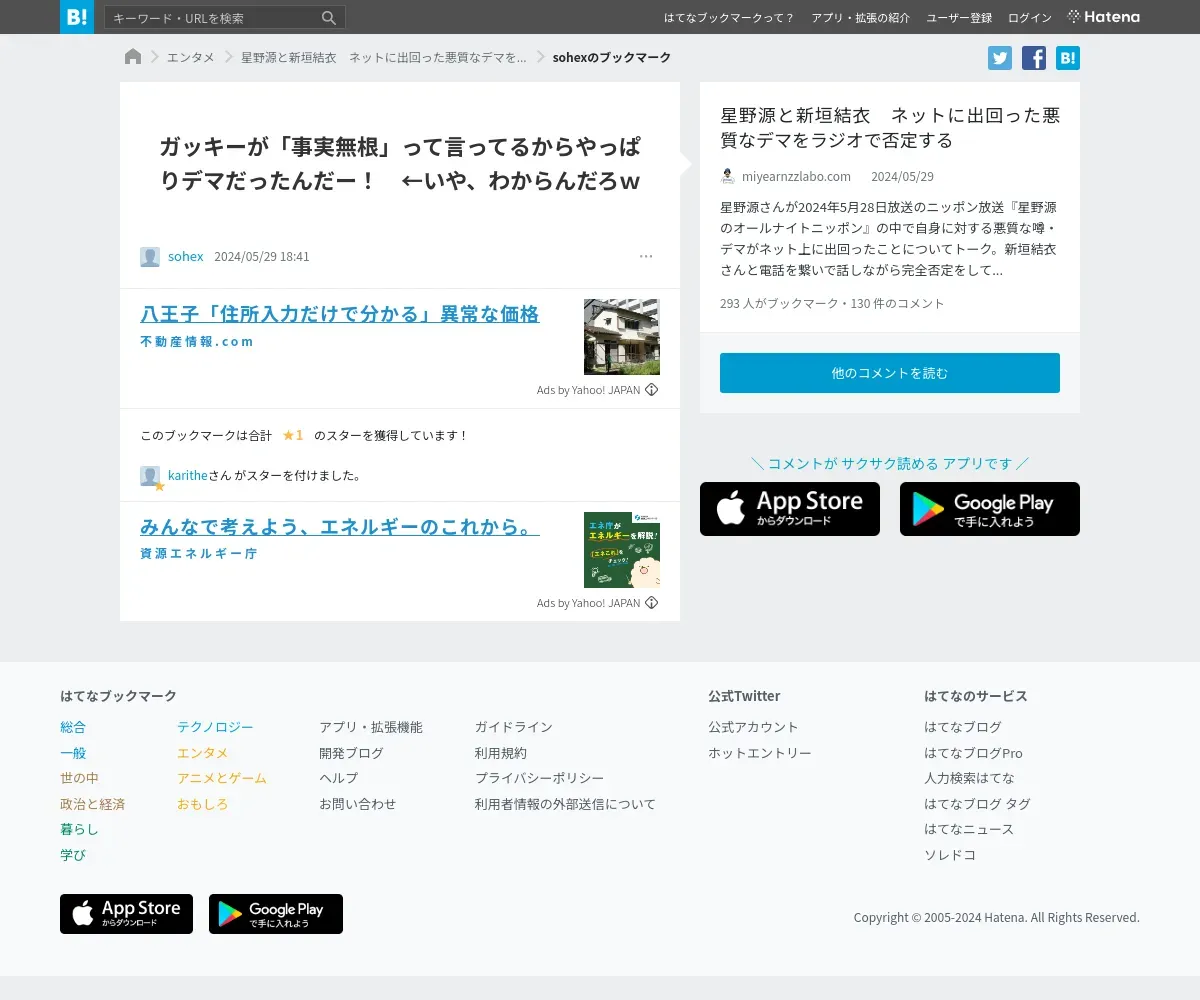This screenshot has width=1200, height=1000.
Task: Click 不動産情報.com advertiser text
Action: pyautogui.click(x=197, y=342)
